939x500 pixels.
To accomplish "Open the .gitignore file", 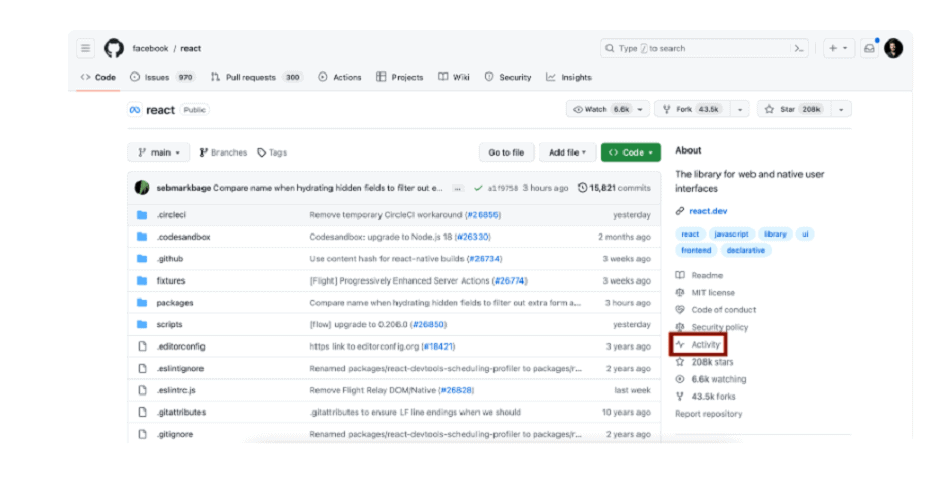I will pos(175,435).
